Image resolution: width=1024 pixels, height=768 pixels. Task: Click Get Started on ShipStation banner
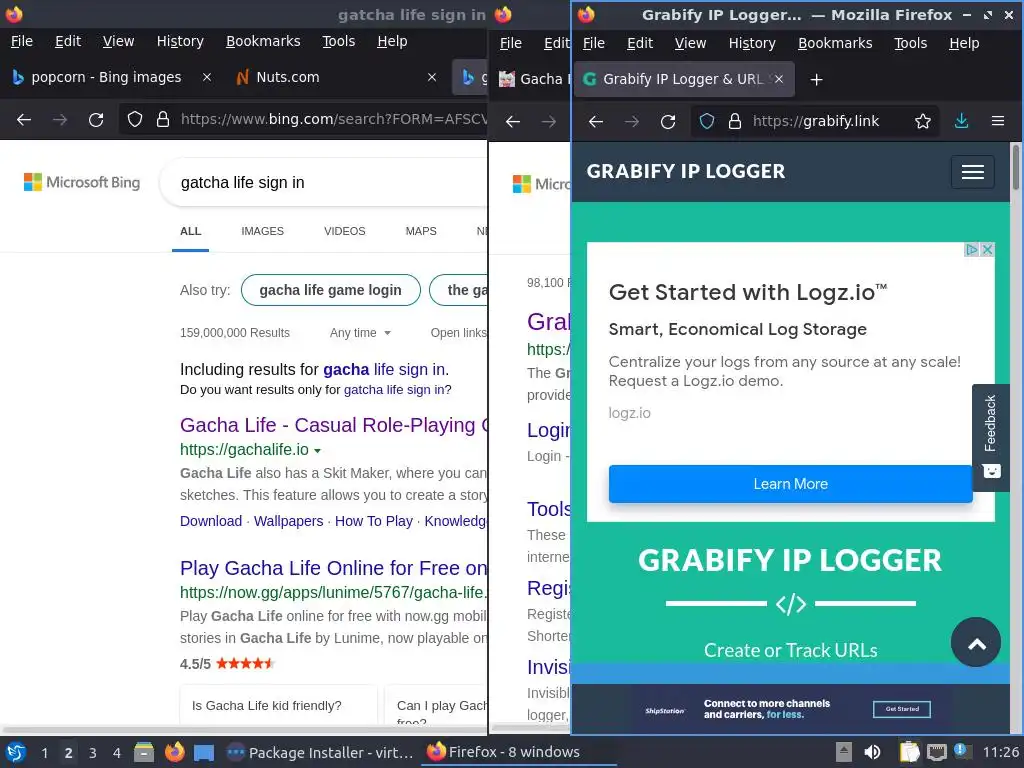click(901, 709)
